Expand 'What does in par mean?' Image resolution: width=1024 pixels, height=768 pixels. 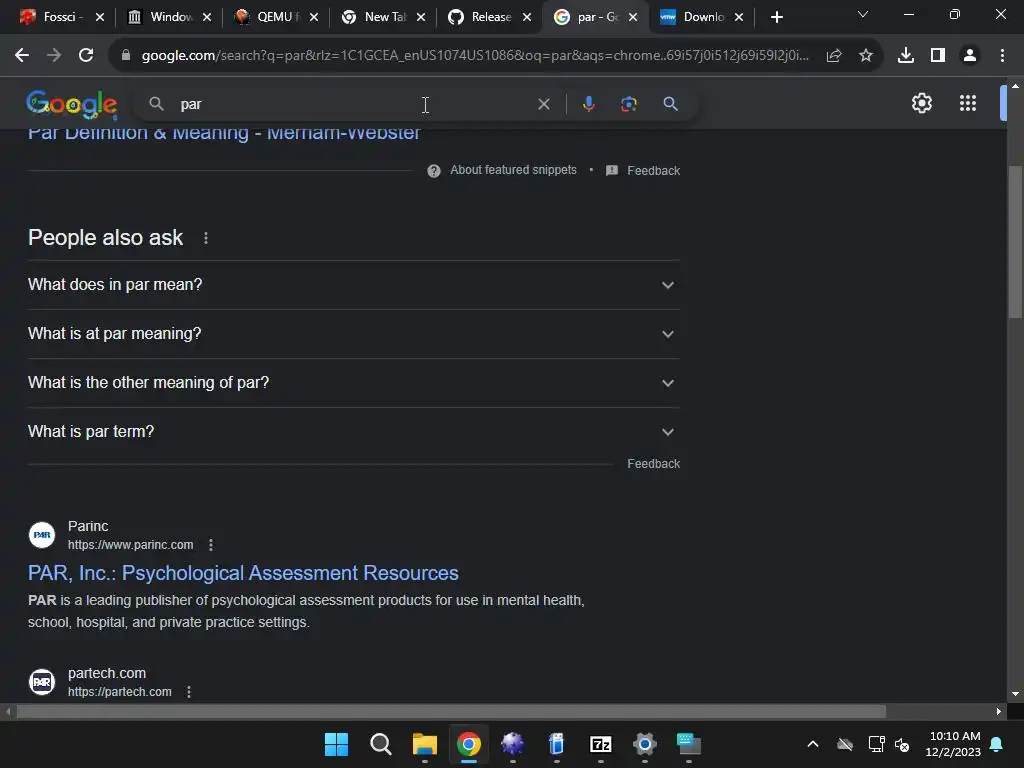coord(354,285)
